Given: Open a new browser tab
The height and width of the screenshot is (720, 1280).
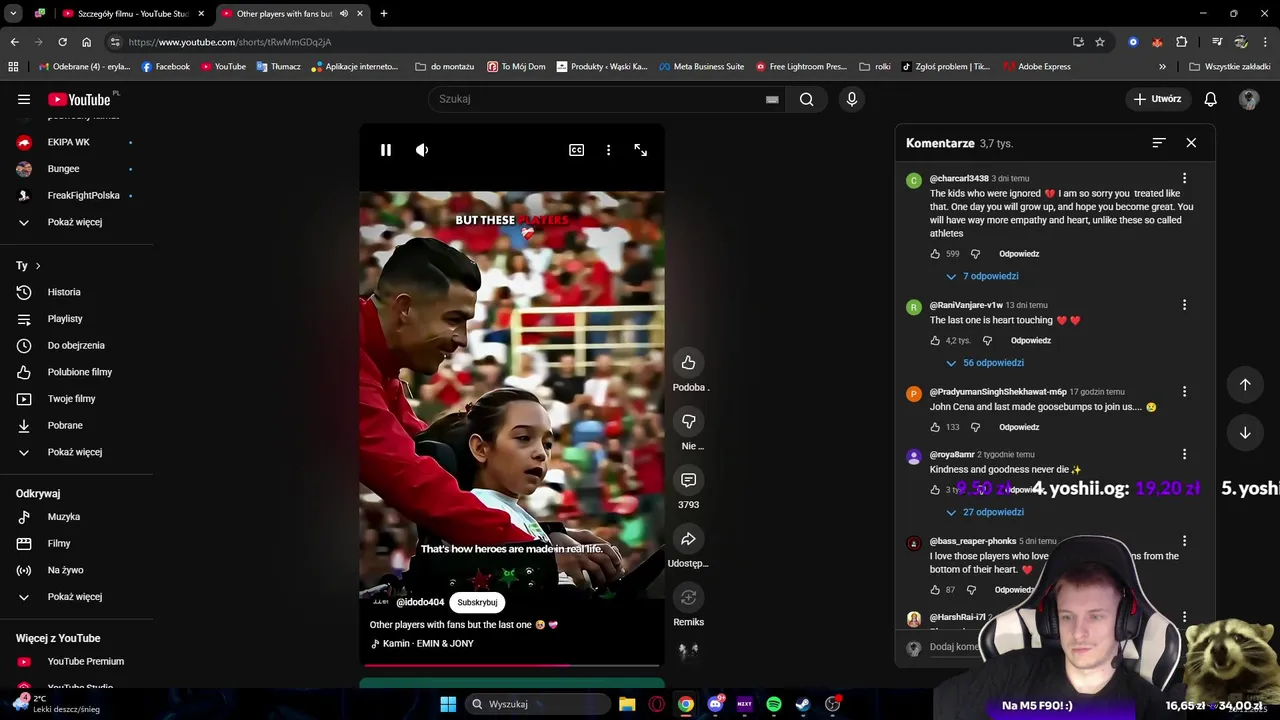Looking at the screenshot, I should pos(384,14).
